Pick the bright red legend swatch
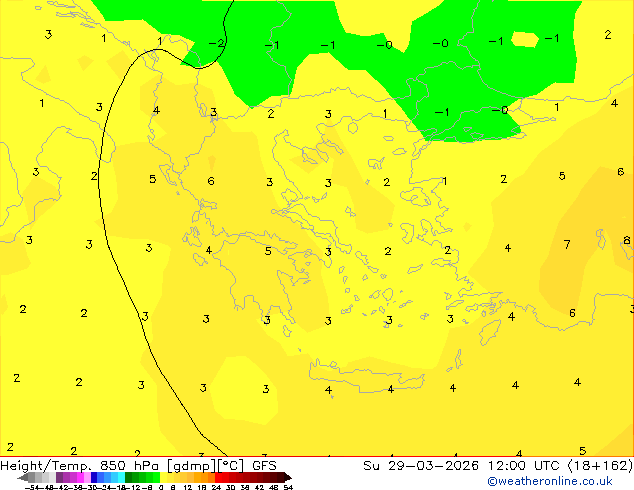 pyautogui.click(x=218, y=477)
